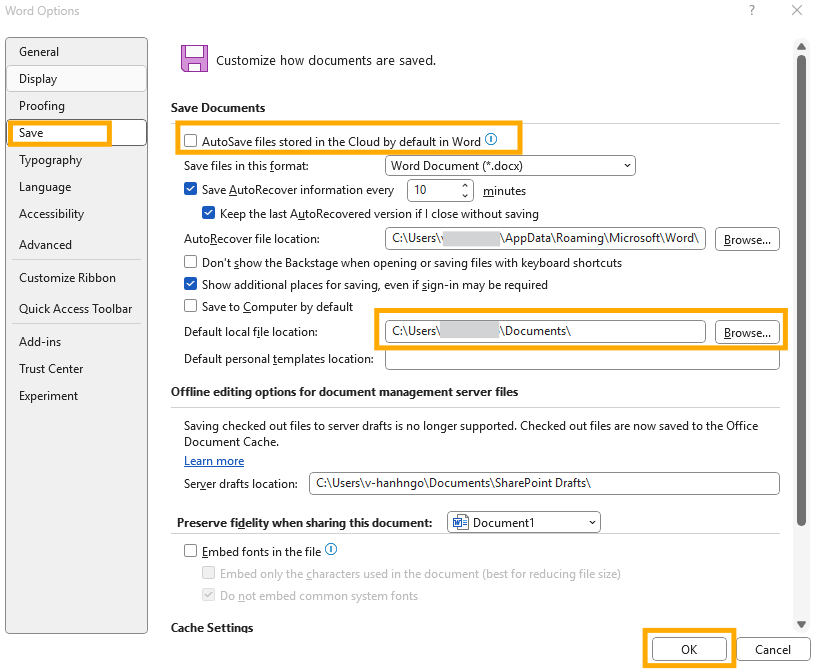The width and height of the screenshot is (814, 670).
Task: Confirm with the OK button
Action: tap(689, 649)
